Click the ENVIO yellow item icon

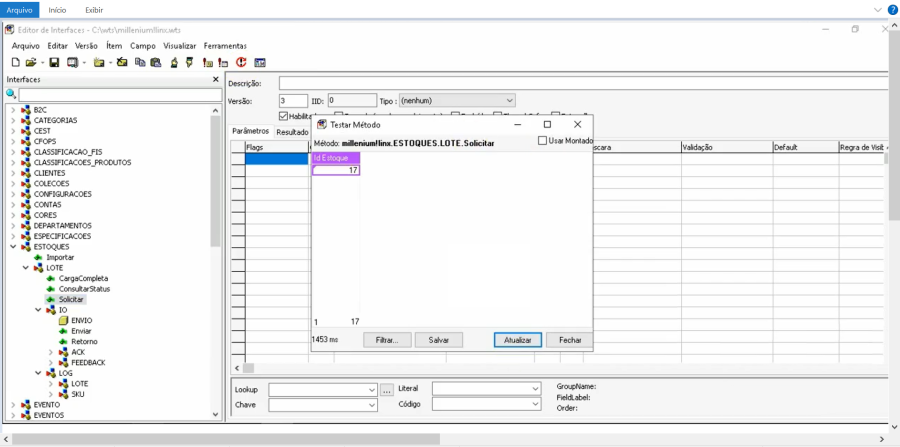click(64, 321)
